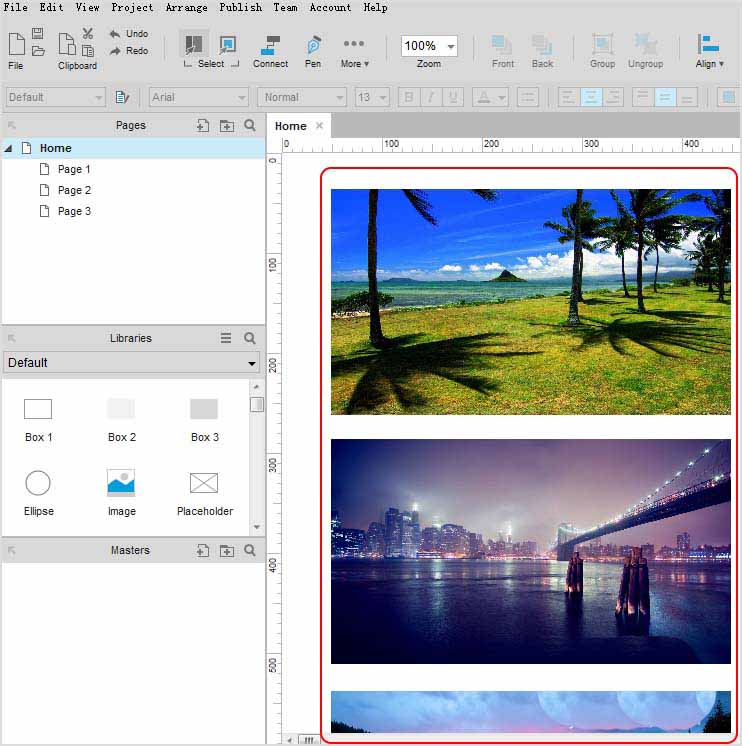The width and height of the screenshot is (742, 746).
Task: Open the Zoom 100% dropdown
Action: tap(451, 46)
